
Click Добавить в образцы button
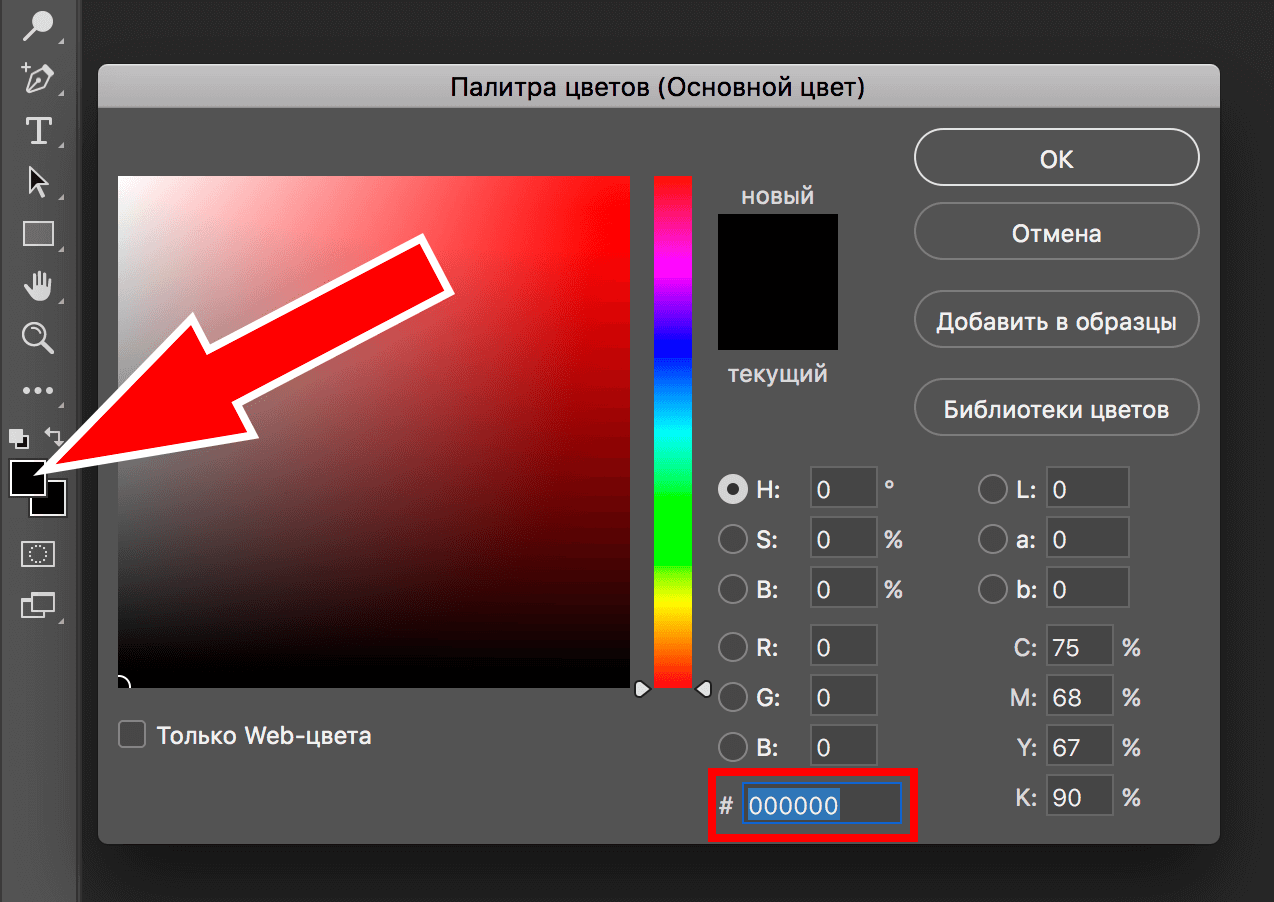pos(1056,322)
